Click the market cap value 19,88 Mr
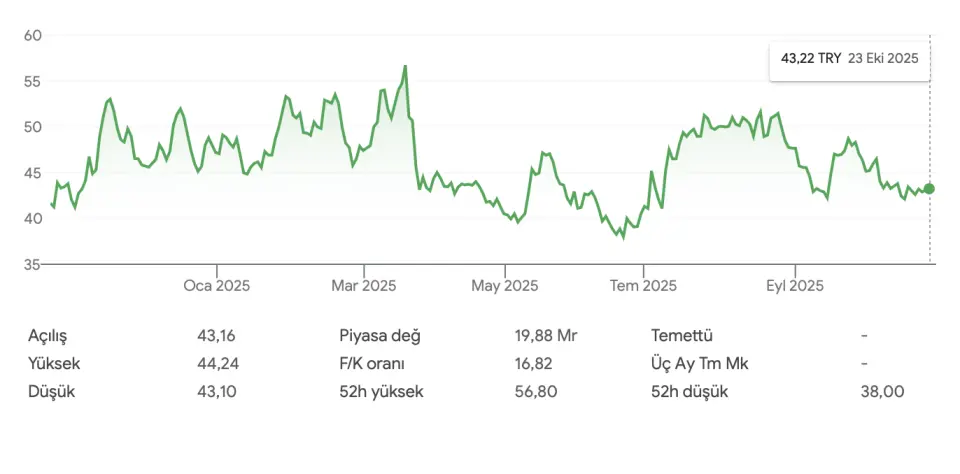Viewport: 960px width, 474px height. (546, 335)
